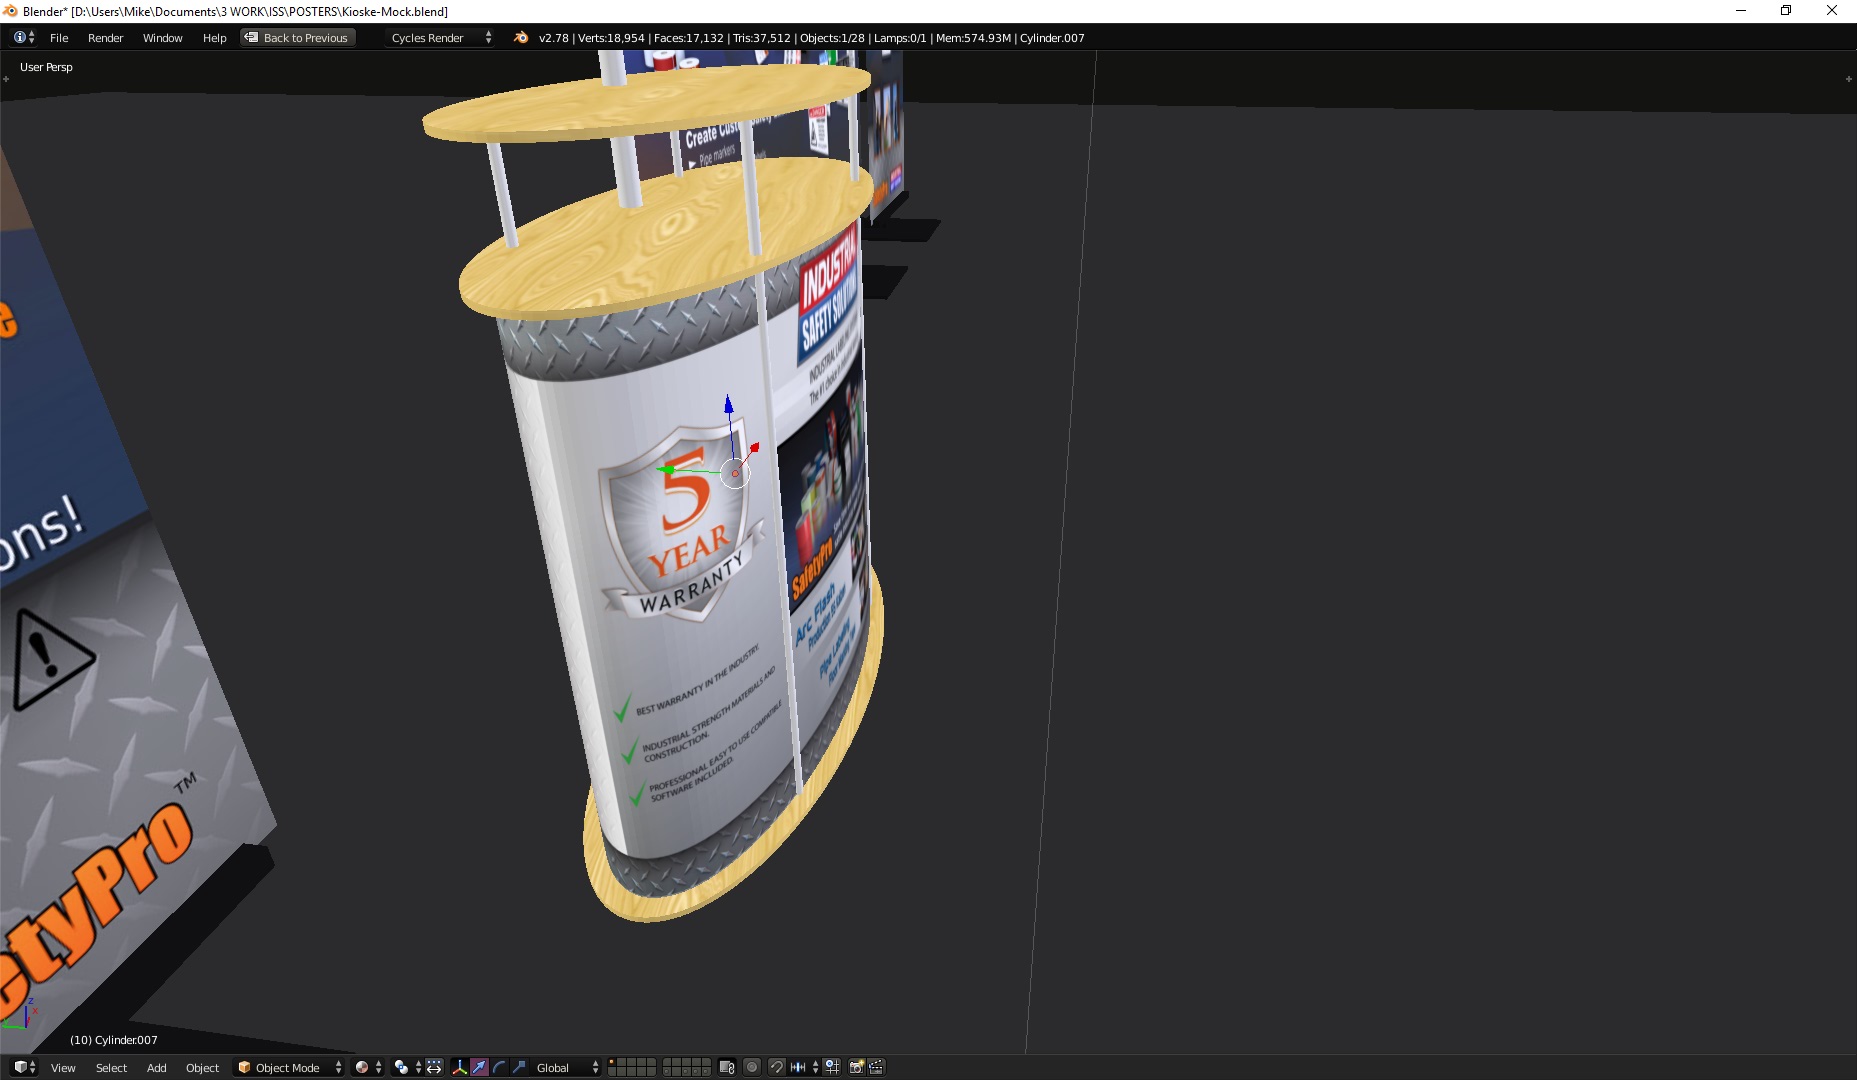This screenshot has height=1080, width=1857.
Task: Toggle the 3D manipulator widget icon
Action: 459,1068
